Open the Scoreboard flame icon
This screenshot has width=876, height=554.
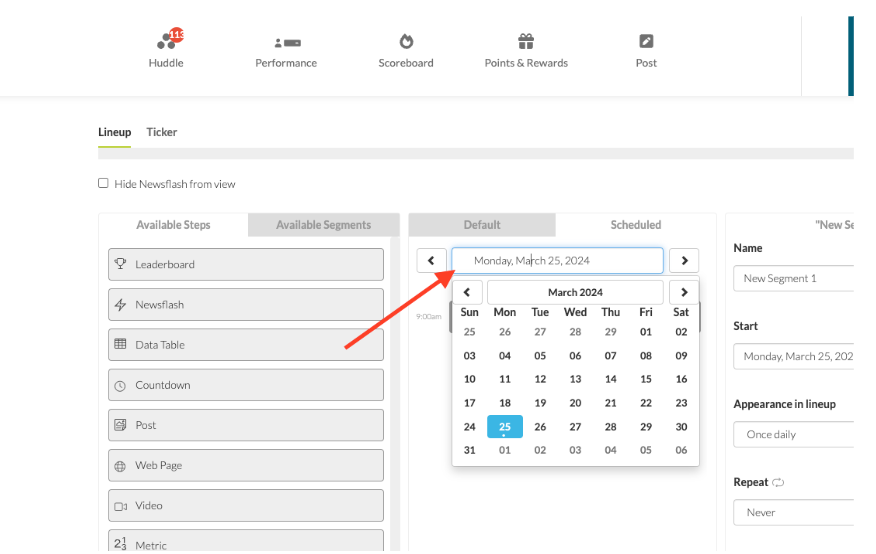(x=406, y=41)
